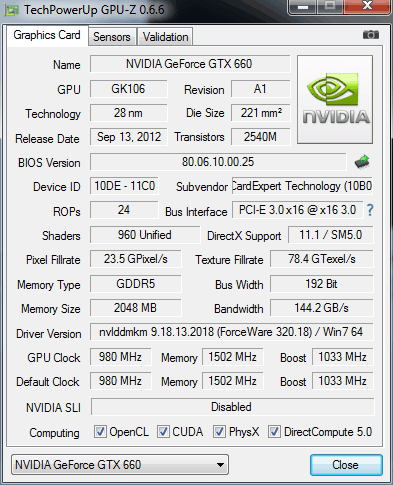Click the NVIDIA SLI Disabled field
Viewport: 393px width, 485px height.
click(x=232, y=407)
